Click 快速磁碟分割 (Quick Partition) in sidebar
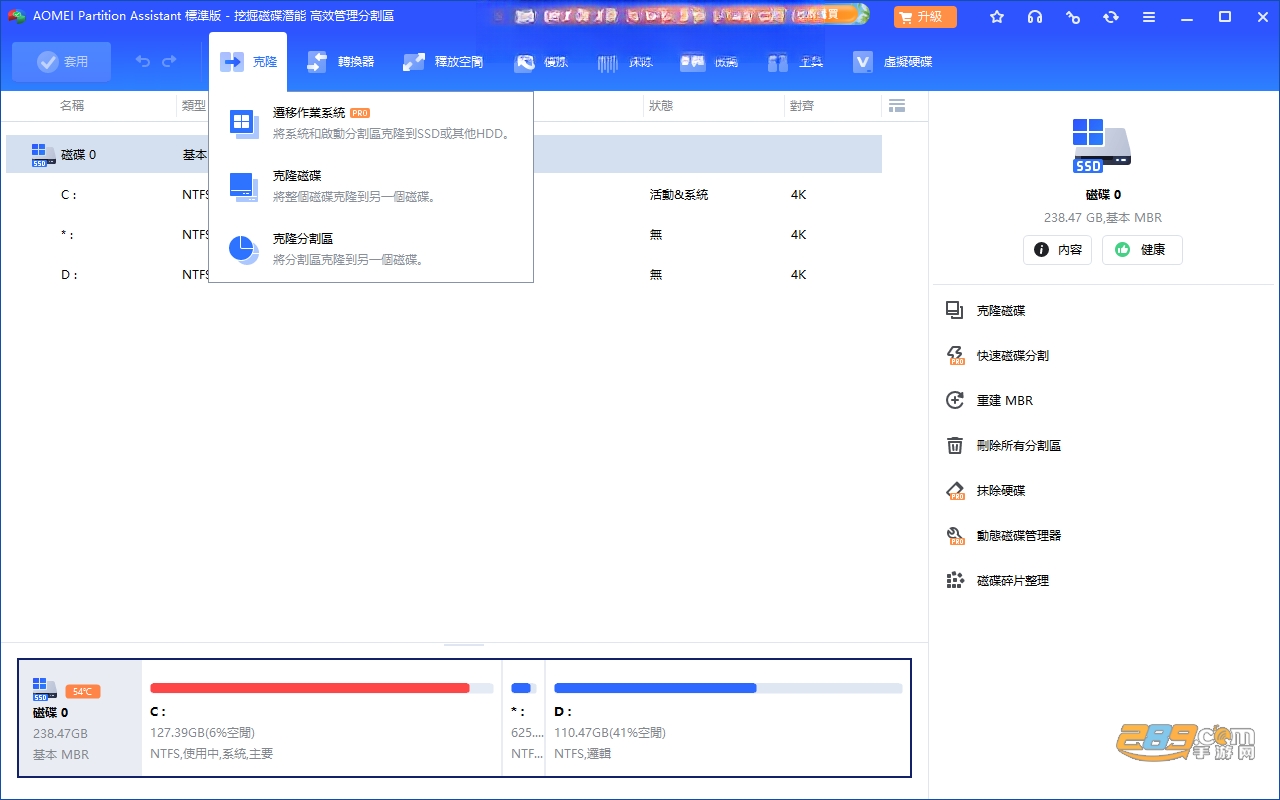This screenshot has height=800, width=1280. pos(1013,356)
